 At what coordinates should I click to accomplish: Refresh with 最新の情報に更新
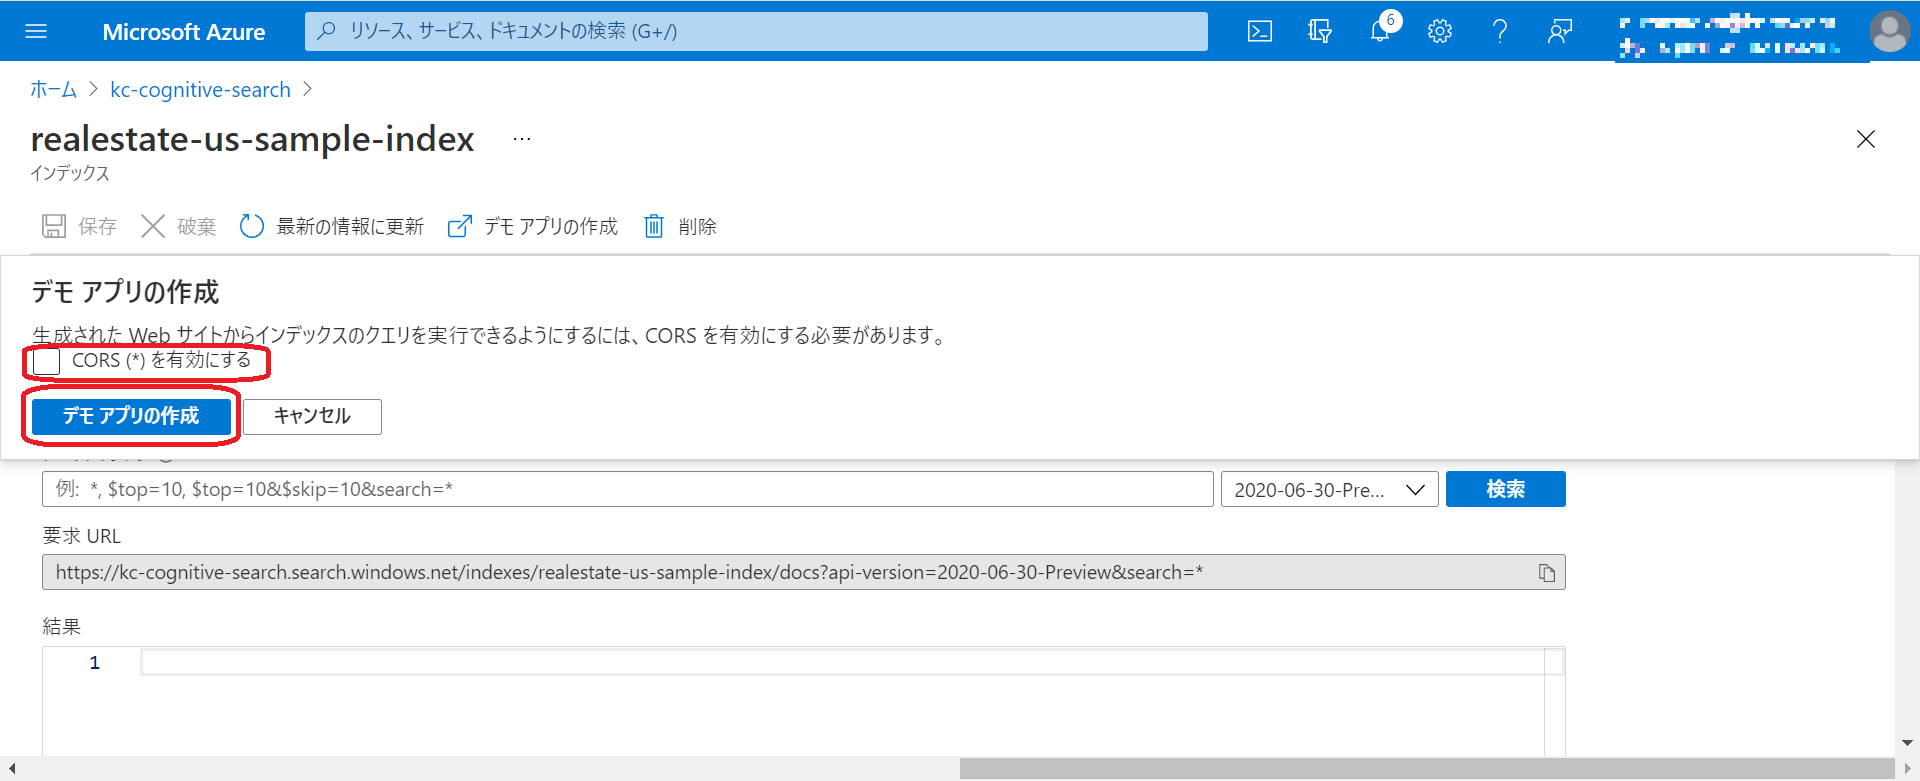(x=332, y=226)
